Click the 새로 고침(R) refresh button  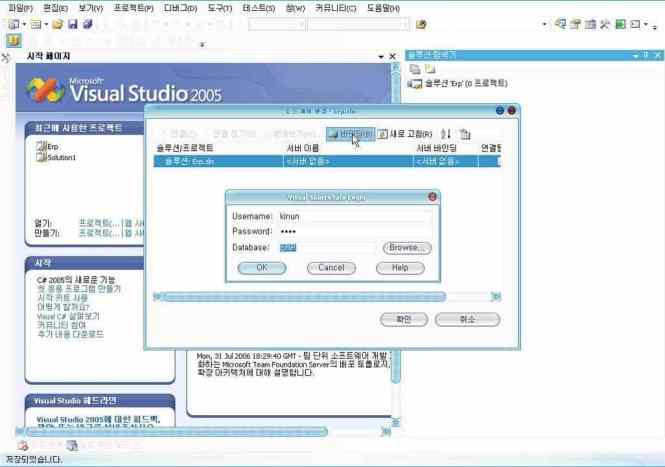405,134
